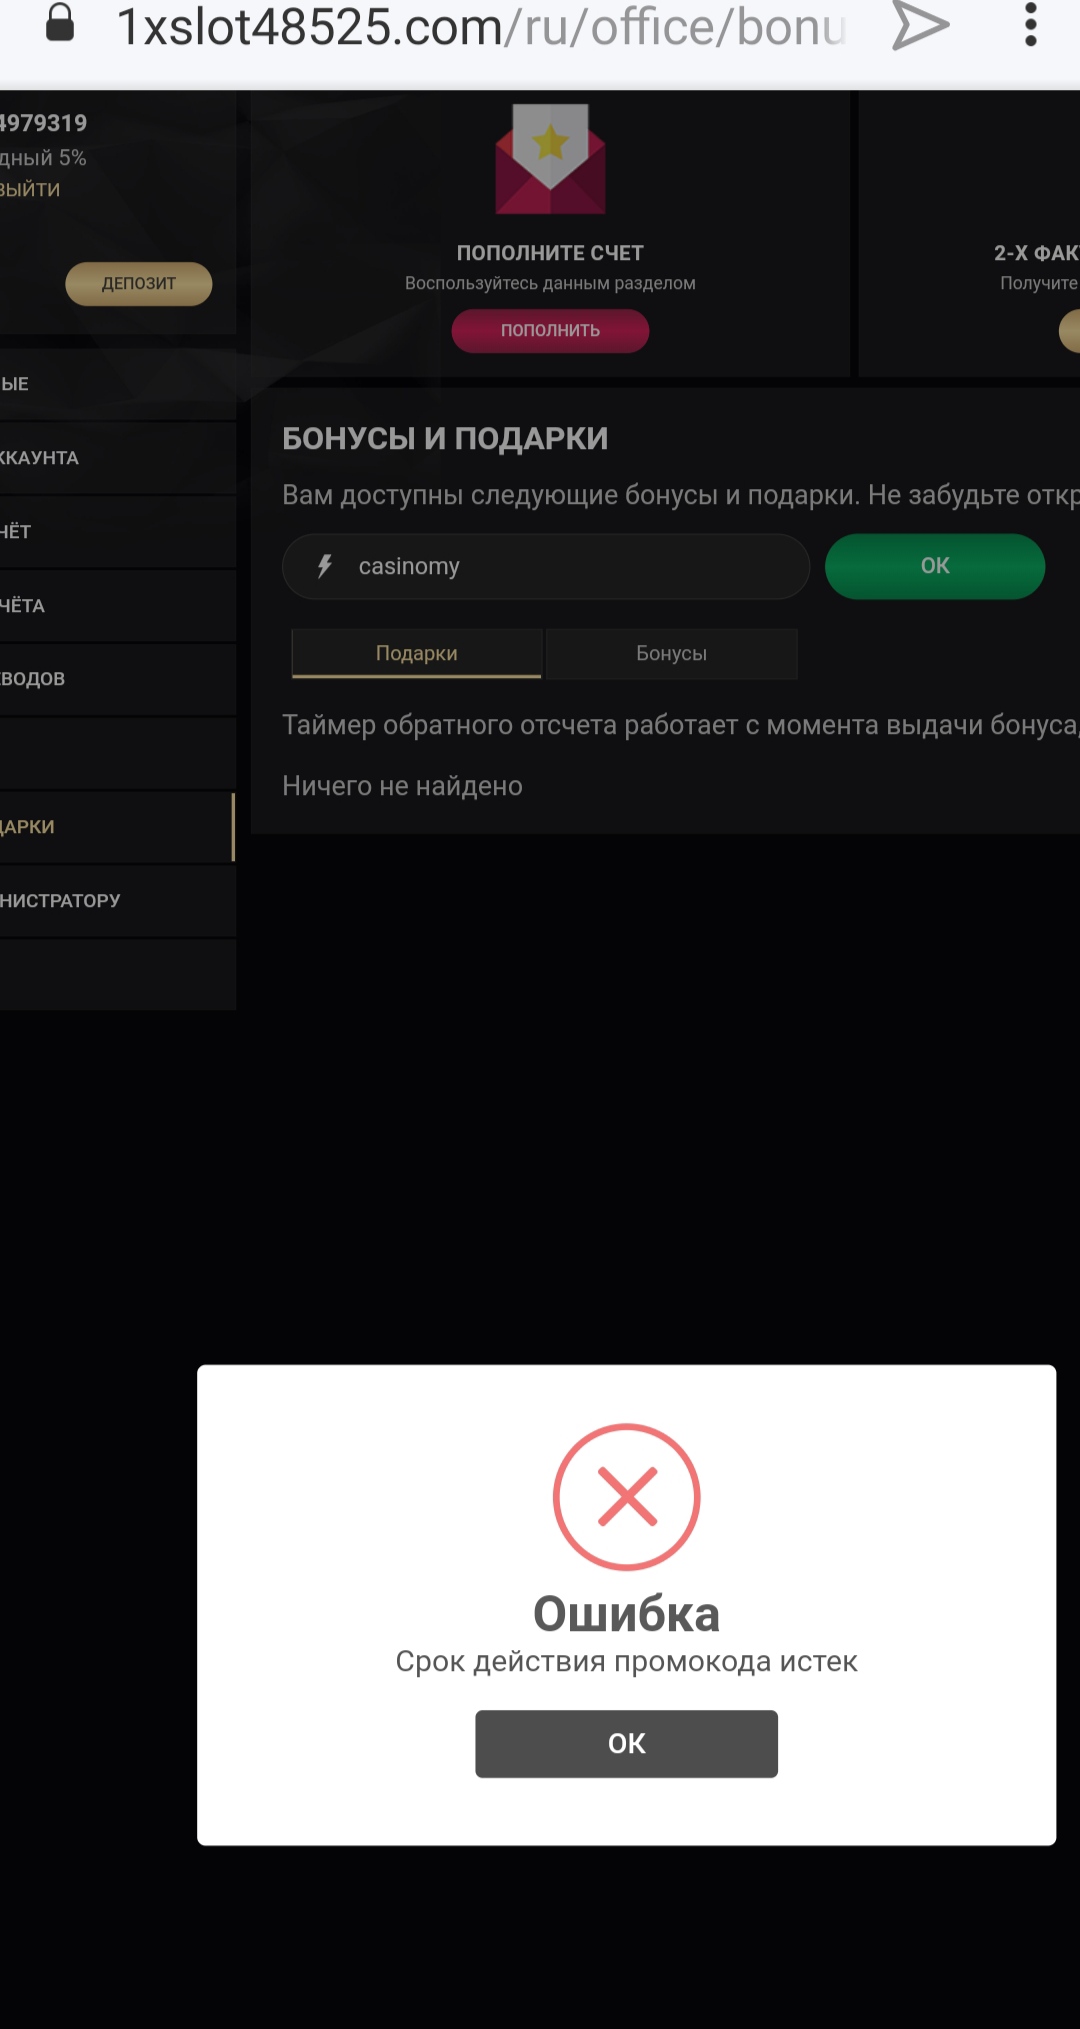Click the lightning bolt promo icon
Image resolution: width=1080 pixels, height=2029 pixels.
[324, 566]
